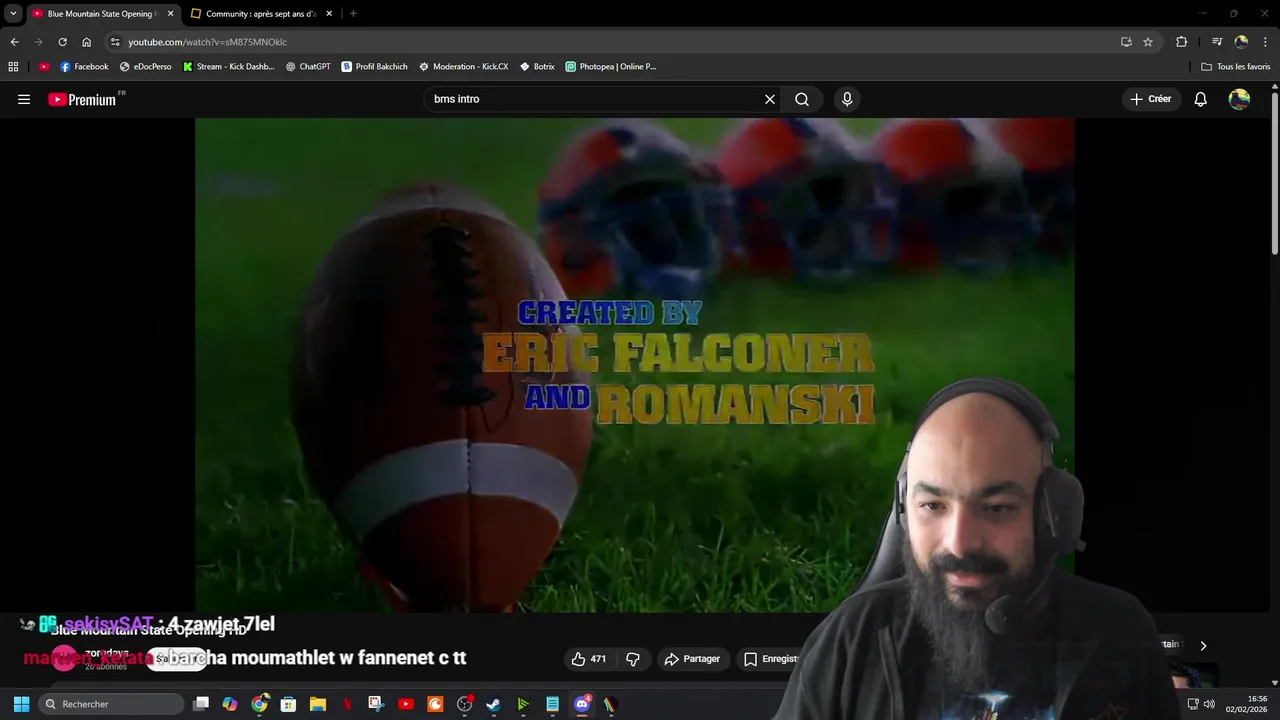The width and height of the screenshot is (1280, 720).
Task: Close the Community tab
Action: tap(329, 14)
